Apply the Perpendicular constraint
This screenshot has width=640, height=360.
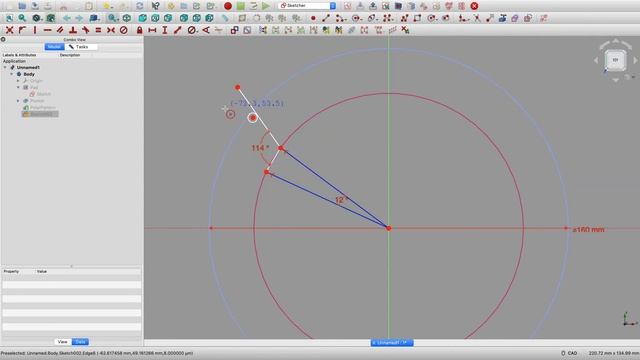73,30
